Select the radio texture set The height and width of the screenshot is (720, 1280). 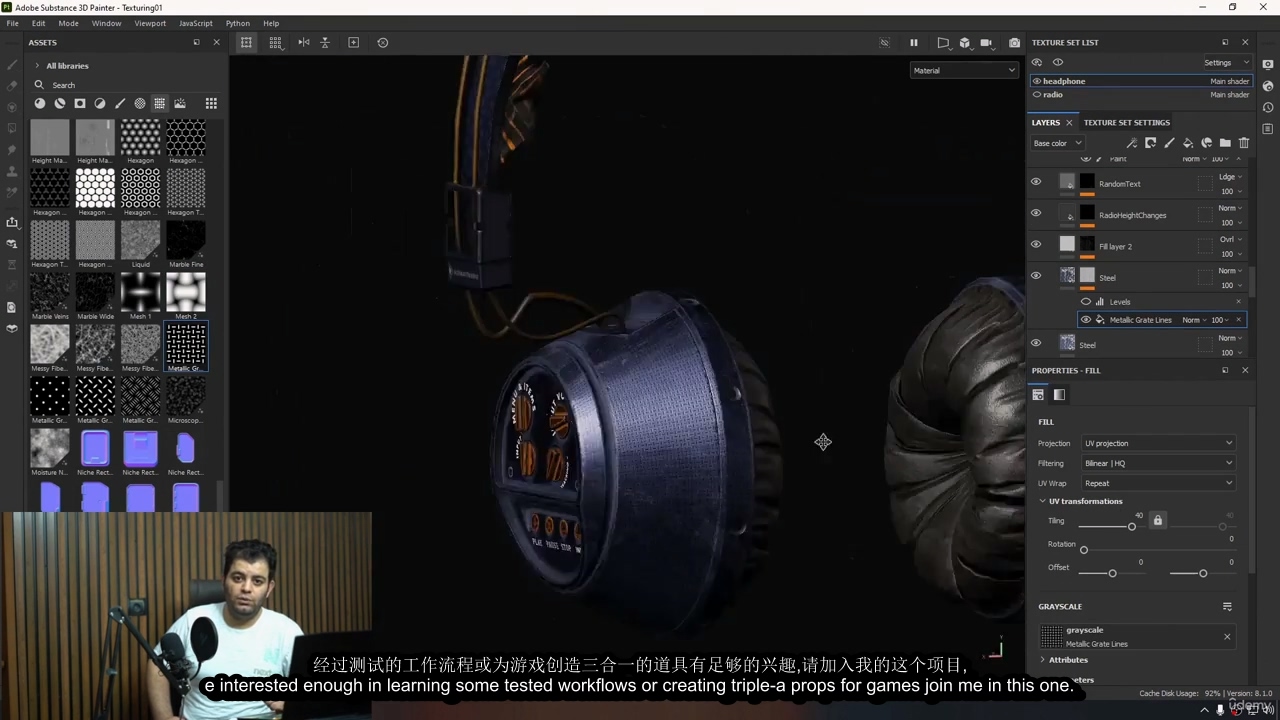point(1140,94)
